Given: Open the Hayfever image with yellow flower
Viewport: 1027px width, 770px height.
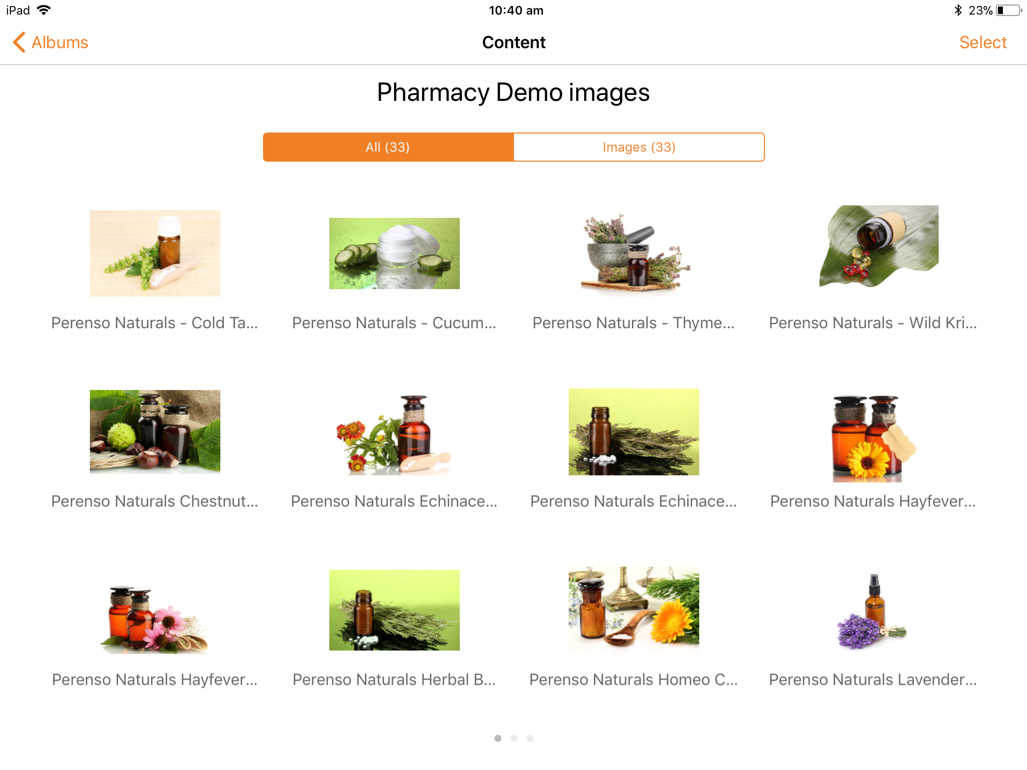Looking at the screenshot, I should (x=873, y=438).
